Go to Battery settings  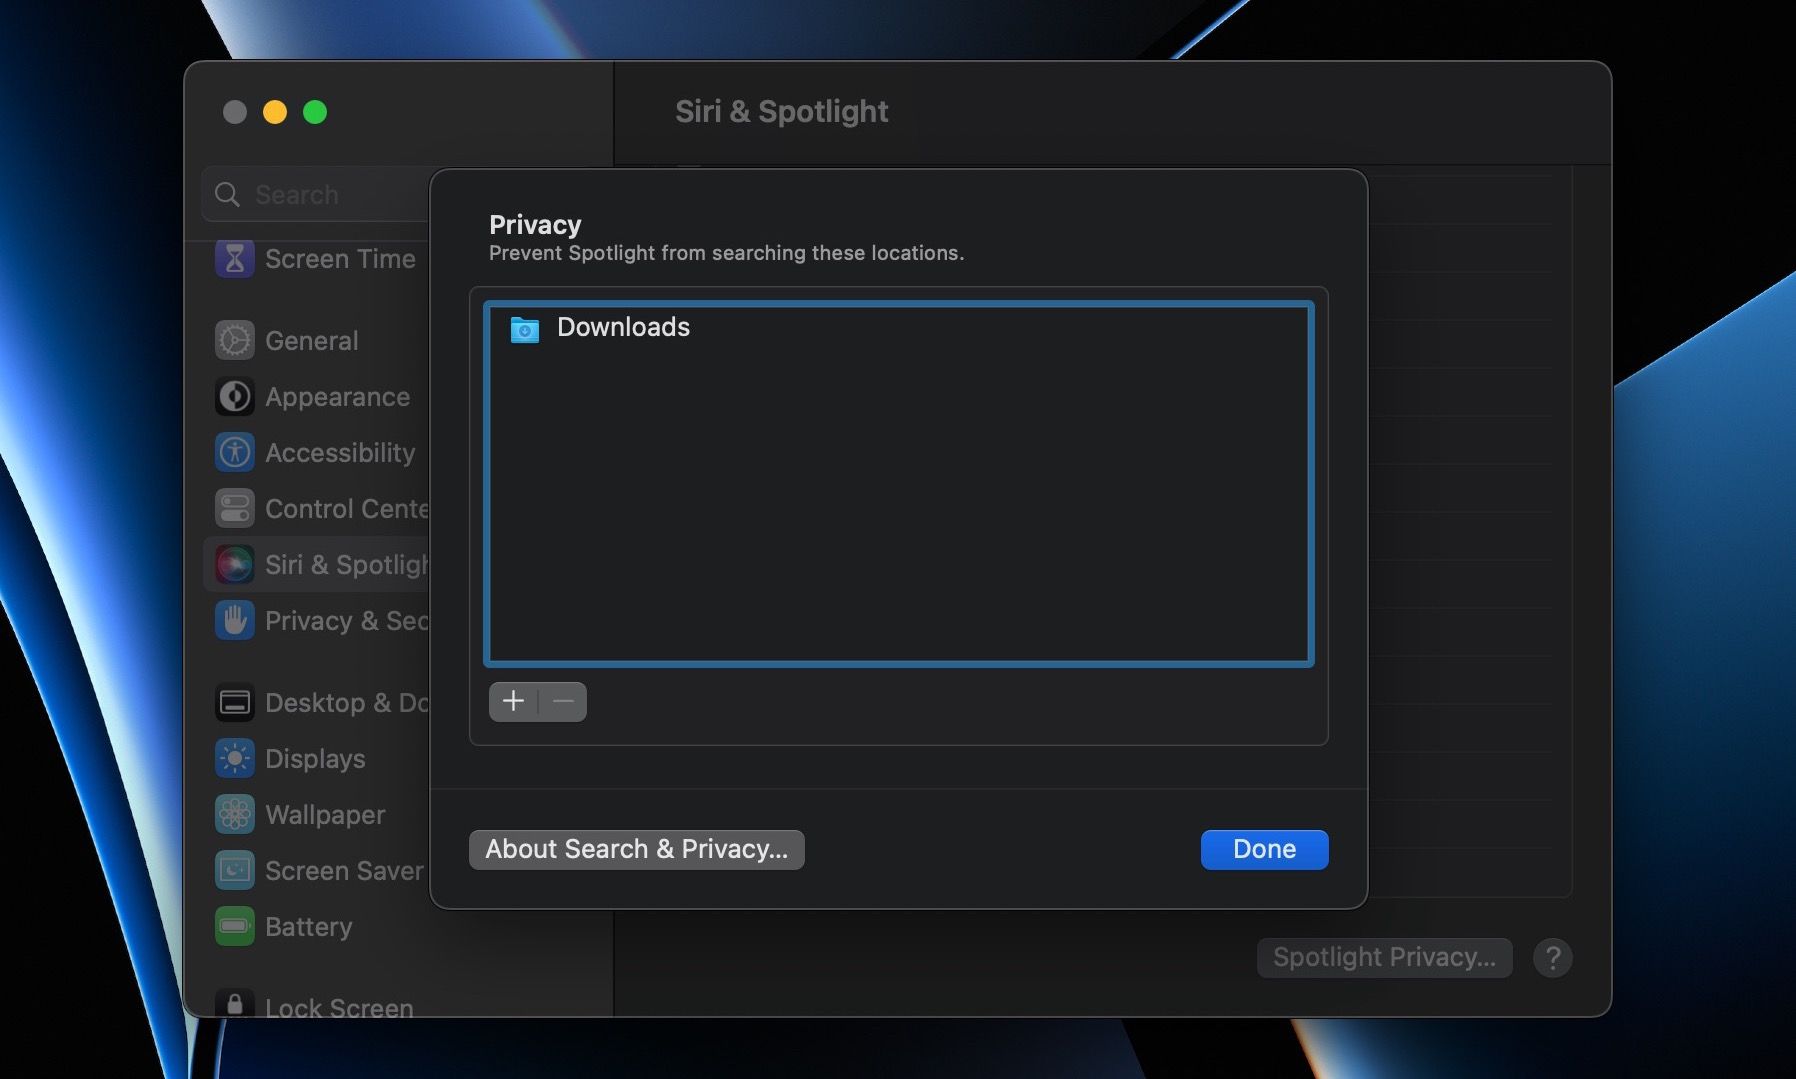click(x=318, y=927)
